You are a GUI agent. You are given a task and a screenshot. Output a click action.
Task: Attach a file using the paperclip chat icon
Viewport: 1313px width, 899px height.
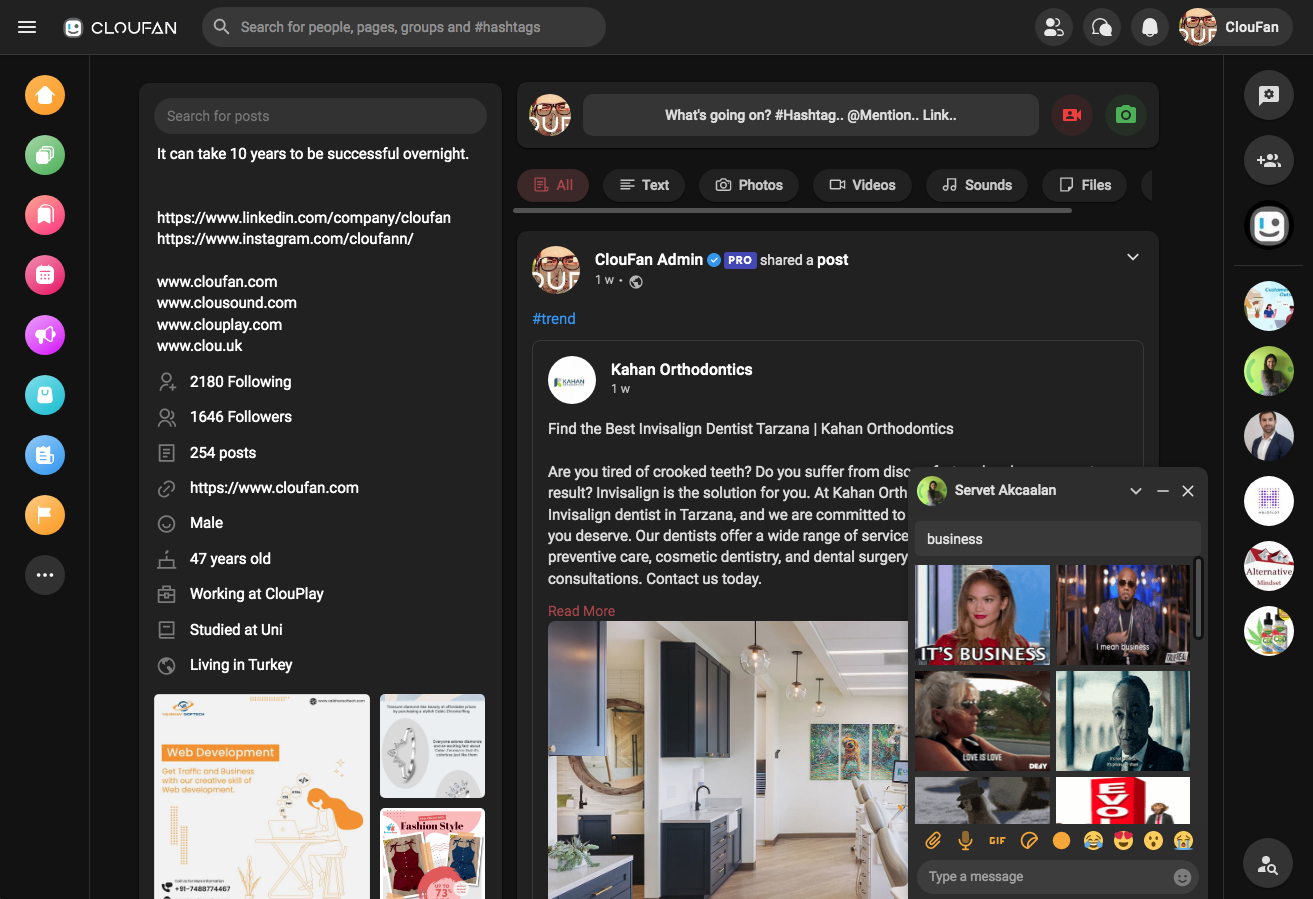[x=932, y=841]
